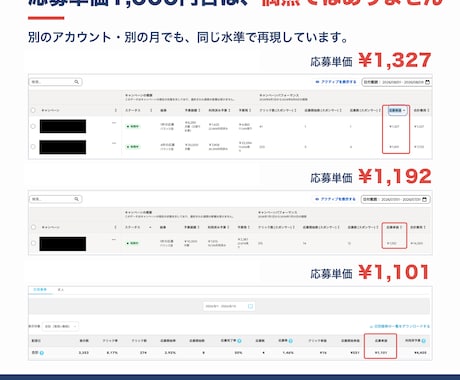Click the large red ¥1,192 heading
This screenshot has width=460, height=380.
tap(395, 177)
